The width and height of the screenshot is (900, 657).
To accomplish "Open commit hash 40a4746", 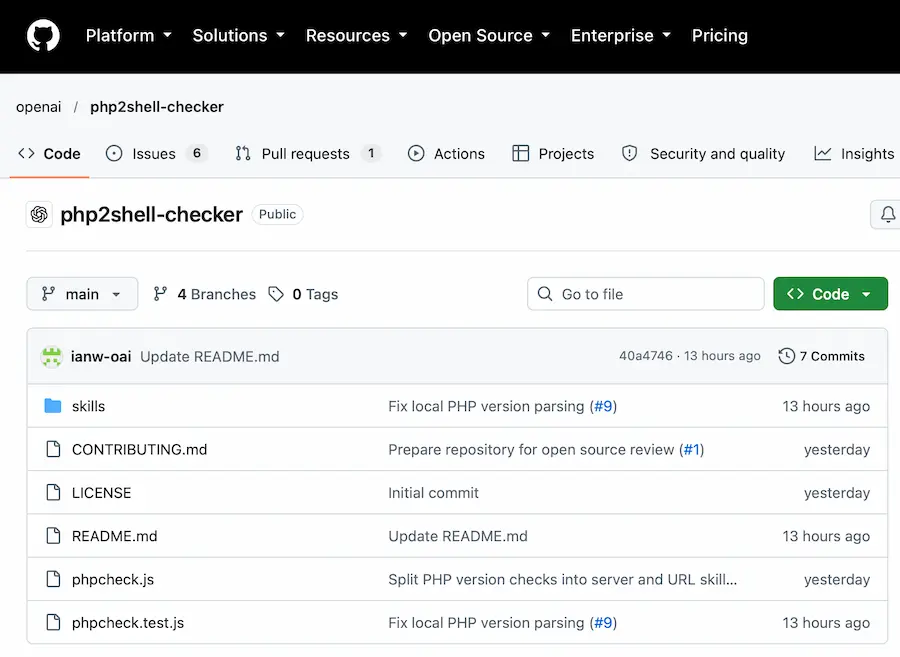I will tap(646, 356).
